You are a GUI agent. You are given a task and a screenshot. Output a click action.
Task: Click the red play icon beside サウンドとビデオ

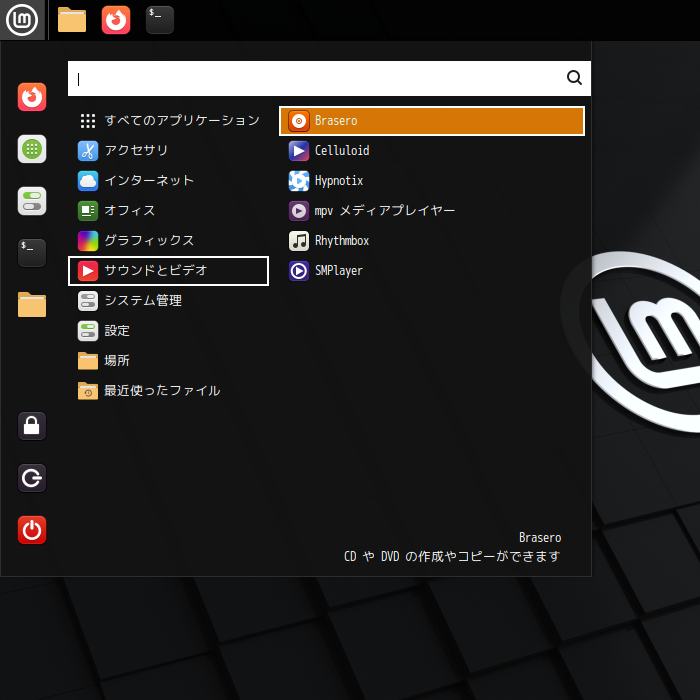click(x=88, y=271)
